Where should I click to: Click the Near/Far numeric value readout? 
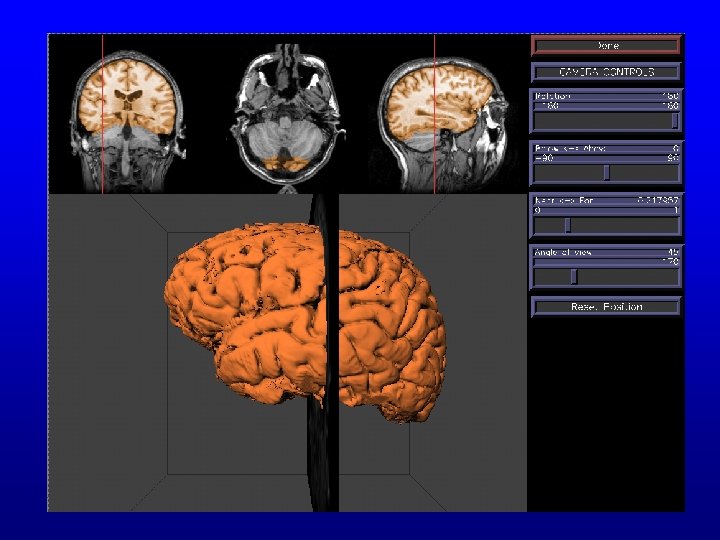[657, 200]
